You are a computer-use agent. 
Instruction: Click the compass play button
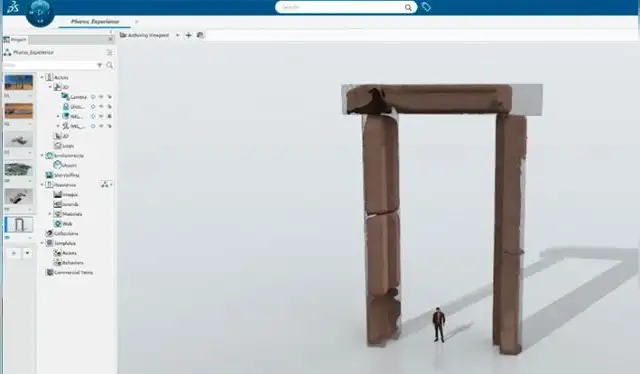pos(40,12)
